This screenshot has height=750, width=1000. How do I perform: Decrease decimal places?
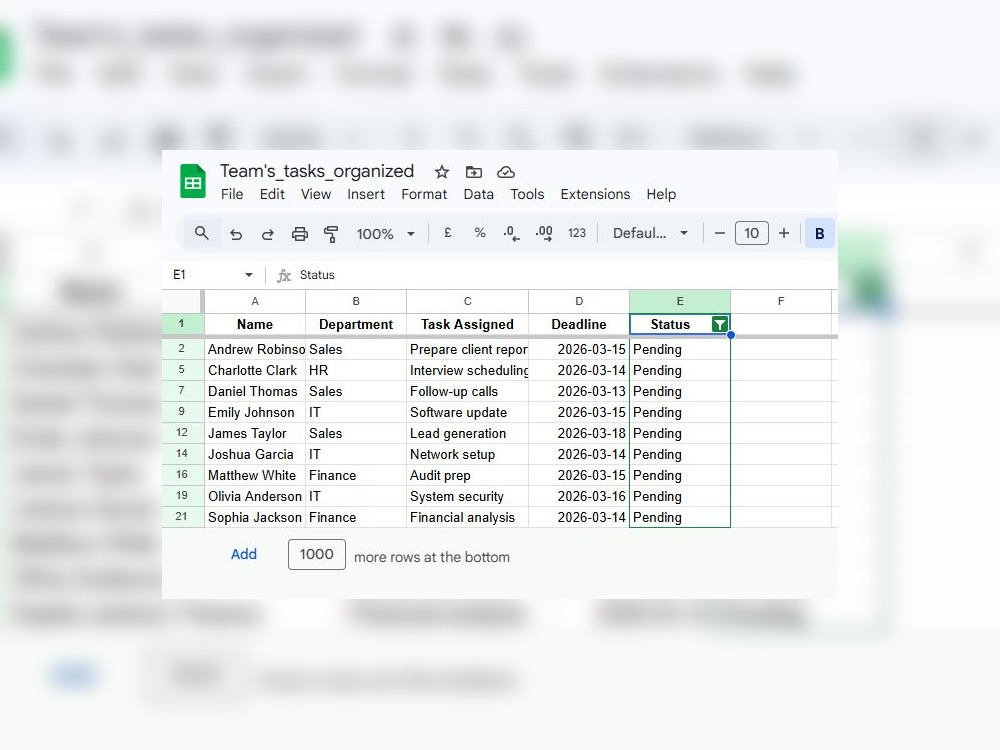(x=511, y=233)
